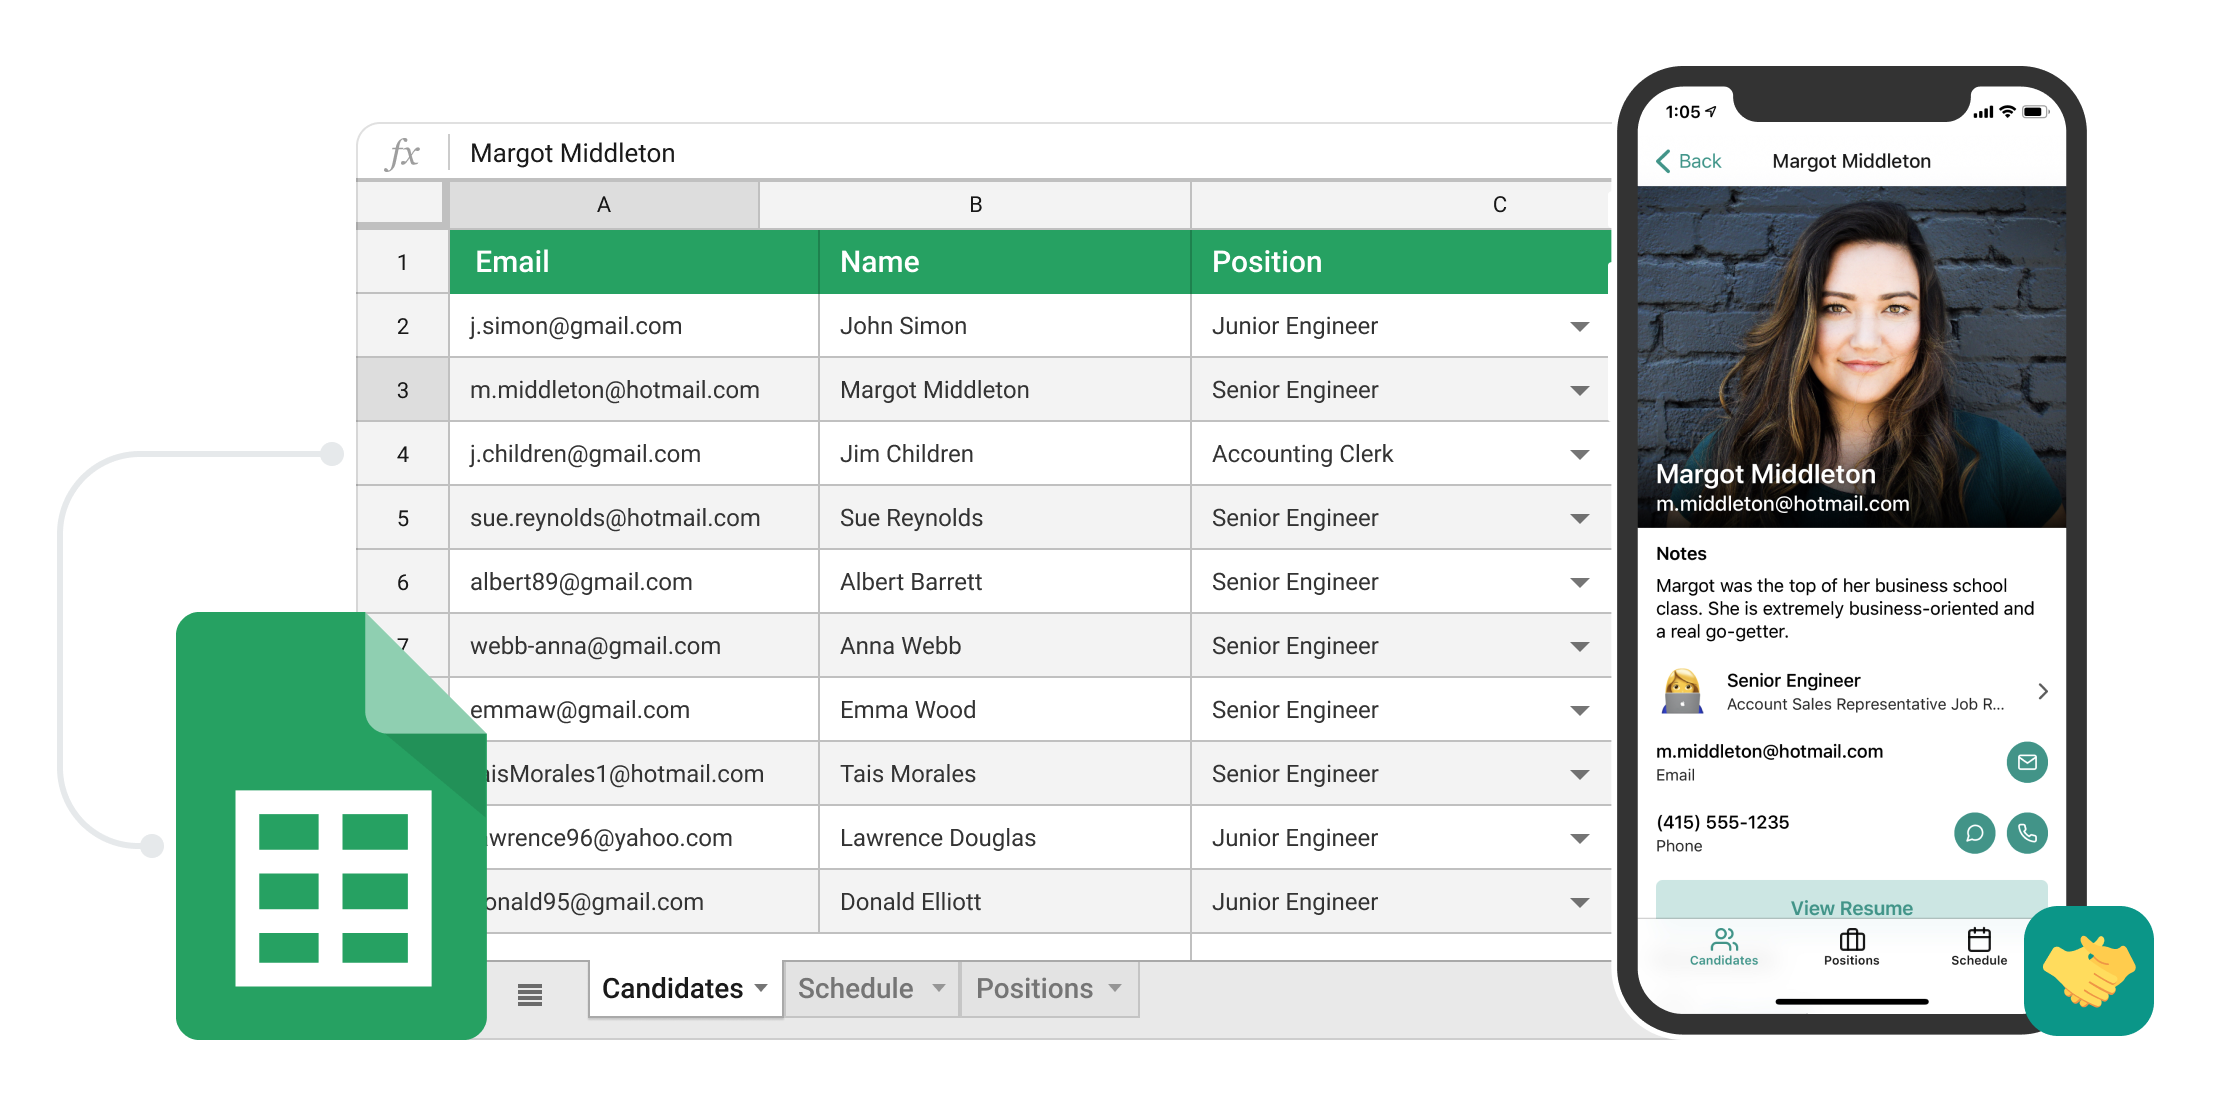Tap the Back button
Screen dimensions: 2214x1100
(x=1689, y=161)
